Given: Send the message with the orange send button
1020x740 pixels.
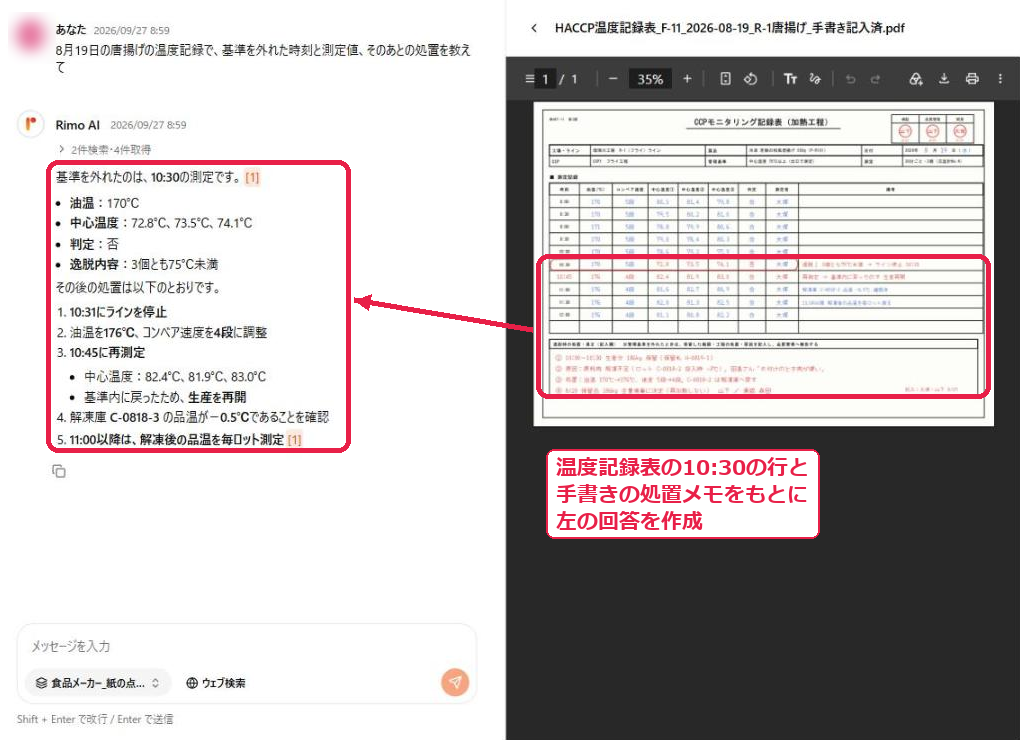Looking at the screenshot, I should [x=455, y=682].
